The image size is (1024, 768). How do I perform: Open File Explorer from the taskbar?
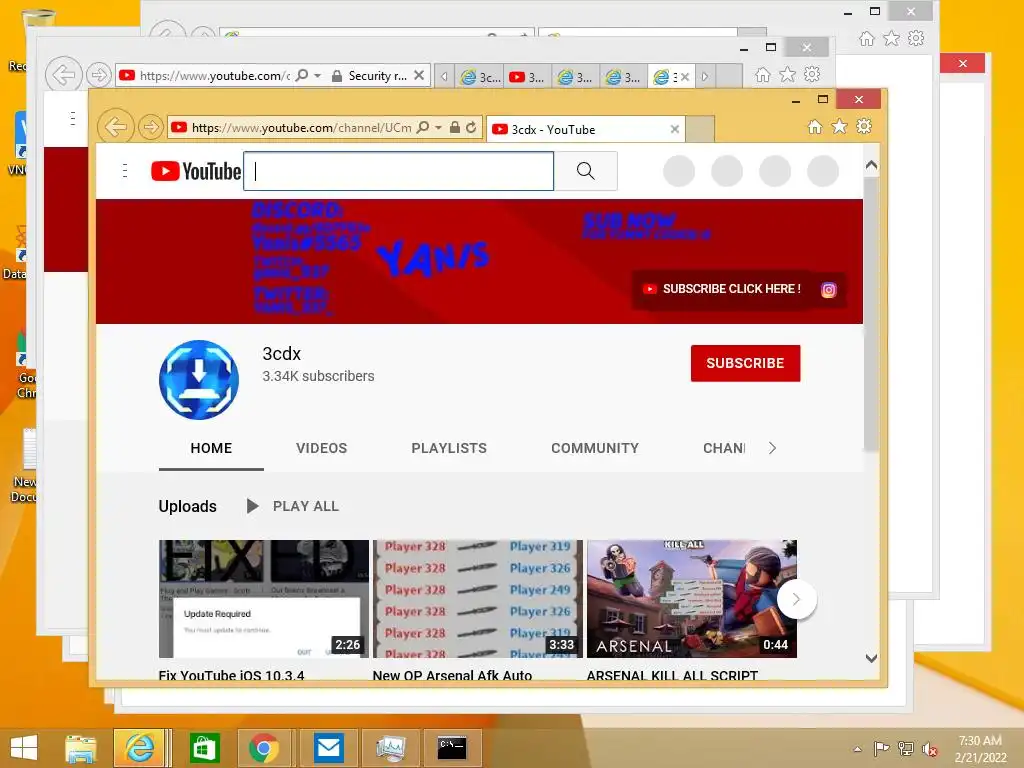point(80,748)
